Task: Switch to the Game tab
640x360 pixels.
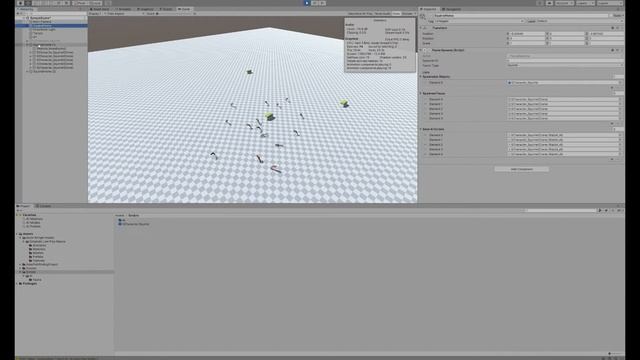Action: pyautogui.click(x=184, y=9)
